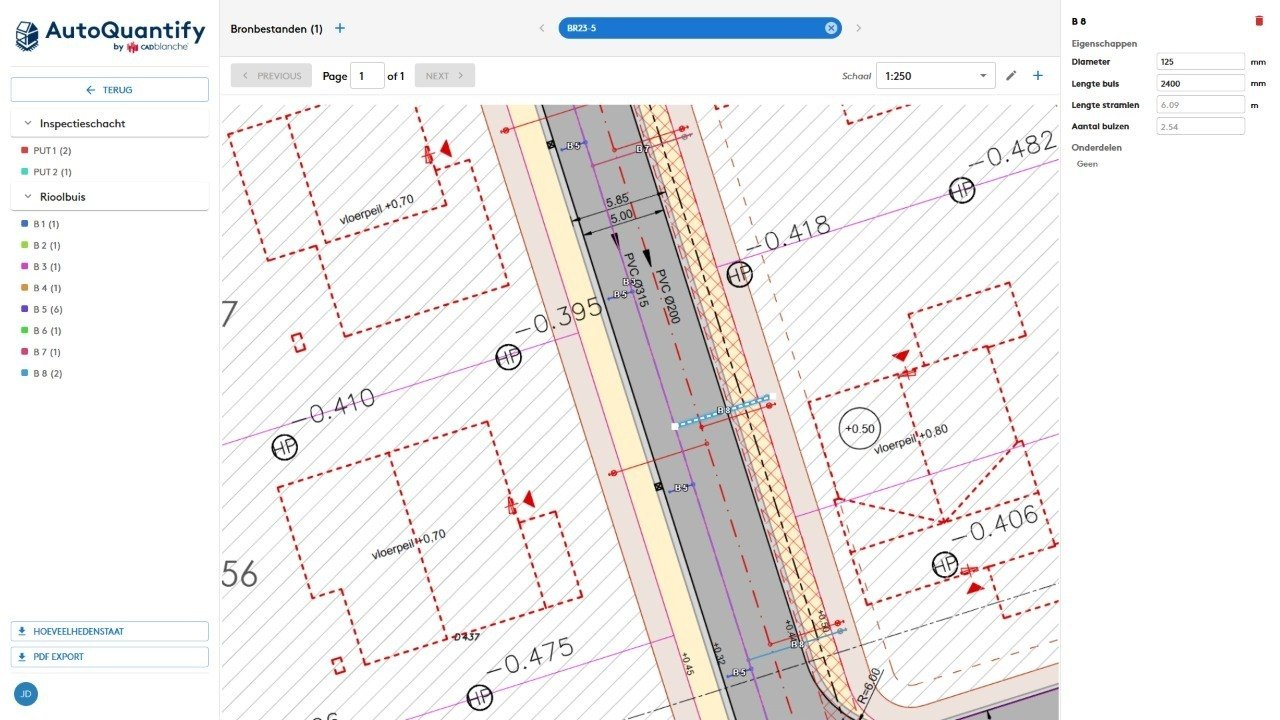Click the +0.50 circle marker on drawing
Viewport: 1280px width, 720px height.
[x=860, y=428]
